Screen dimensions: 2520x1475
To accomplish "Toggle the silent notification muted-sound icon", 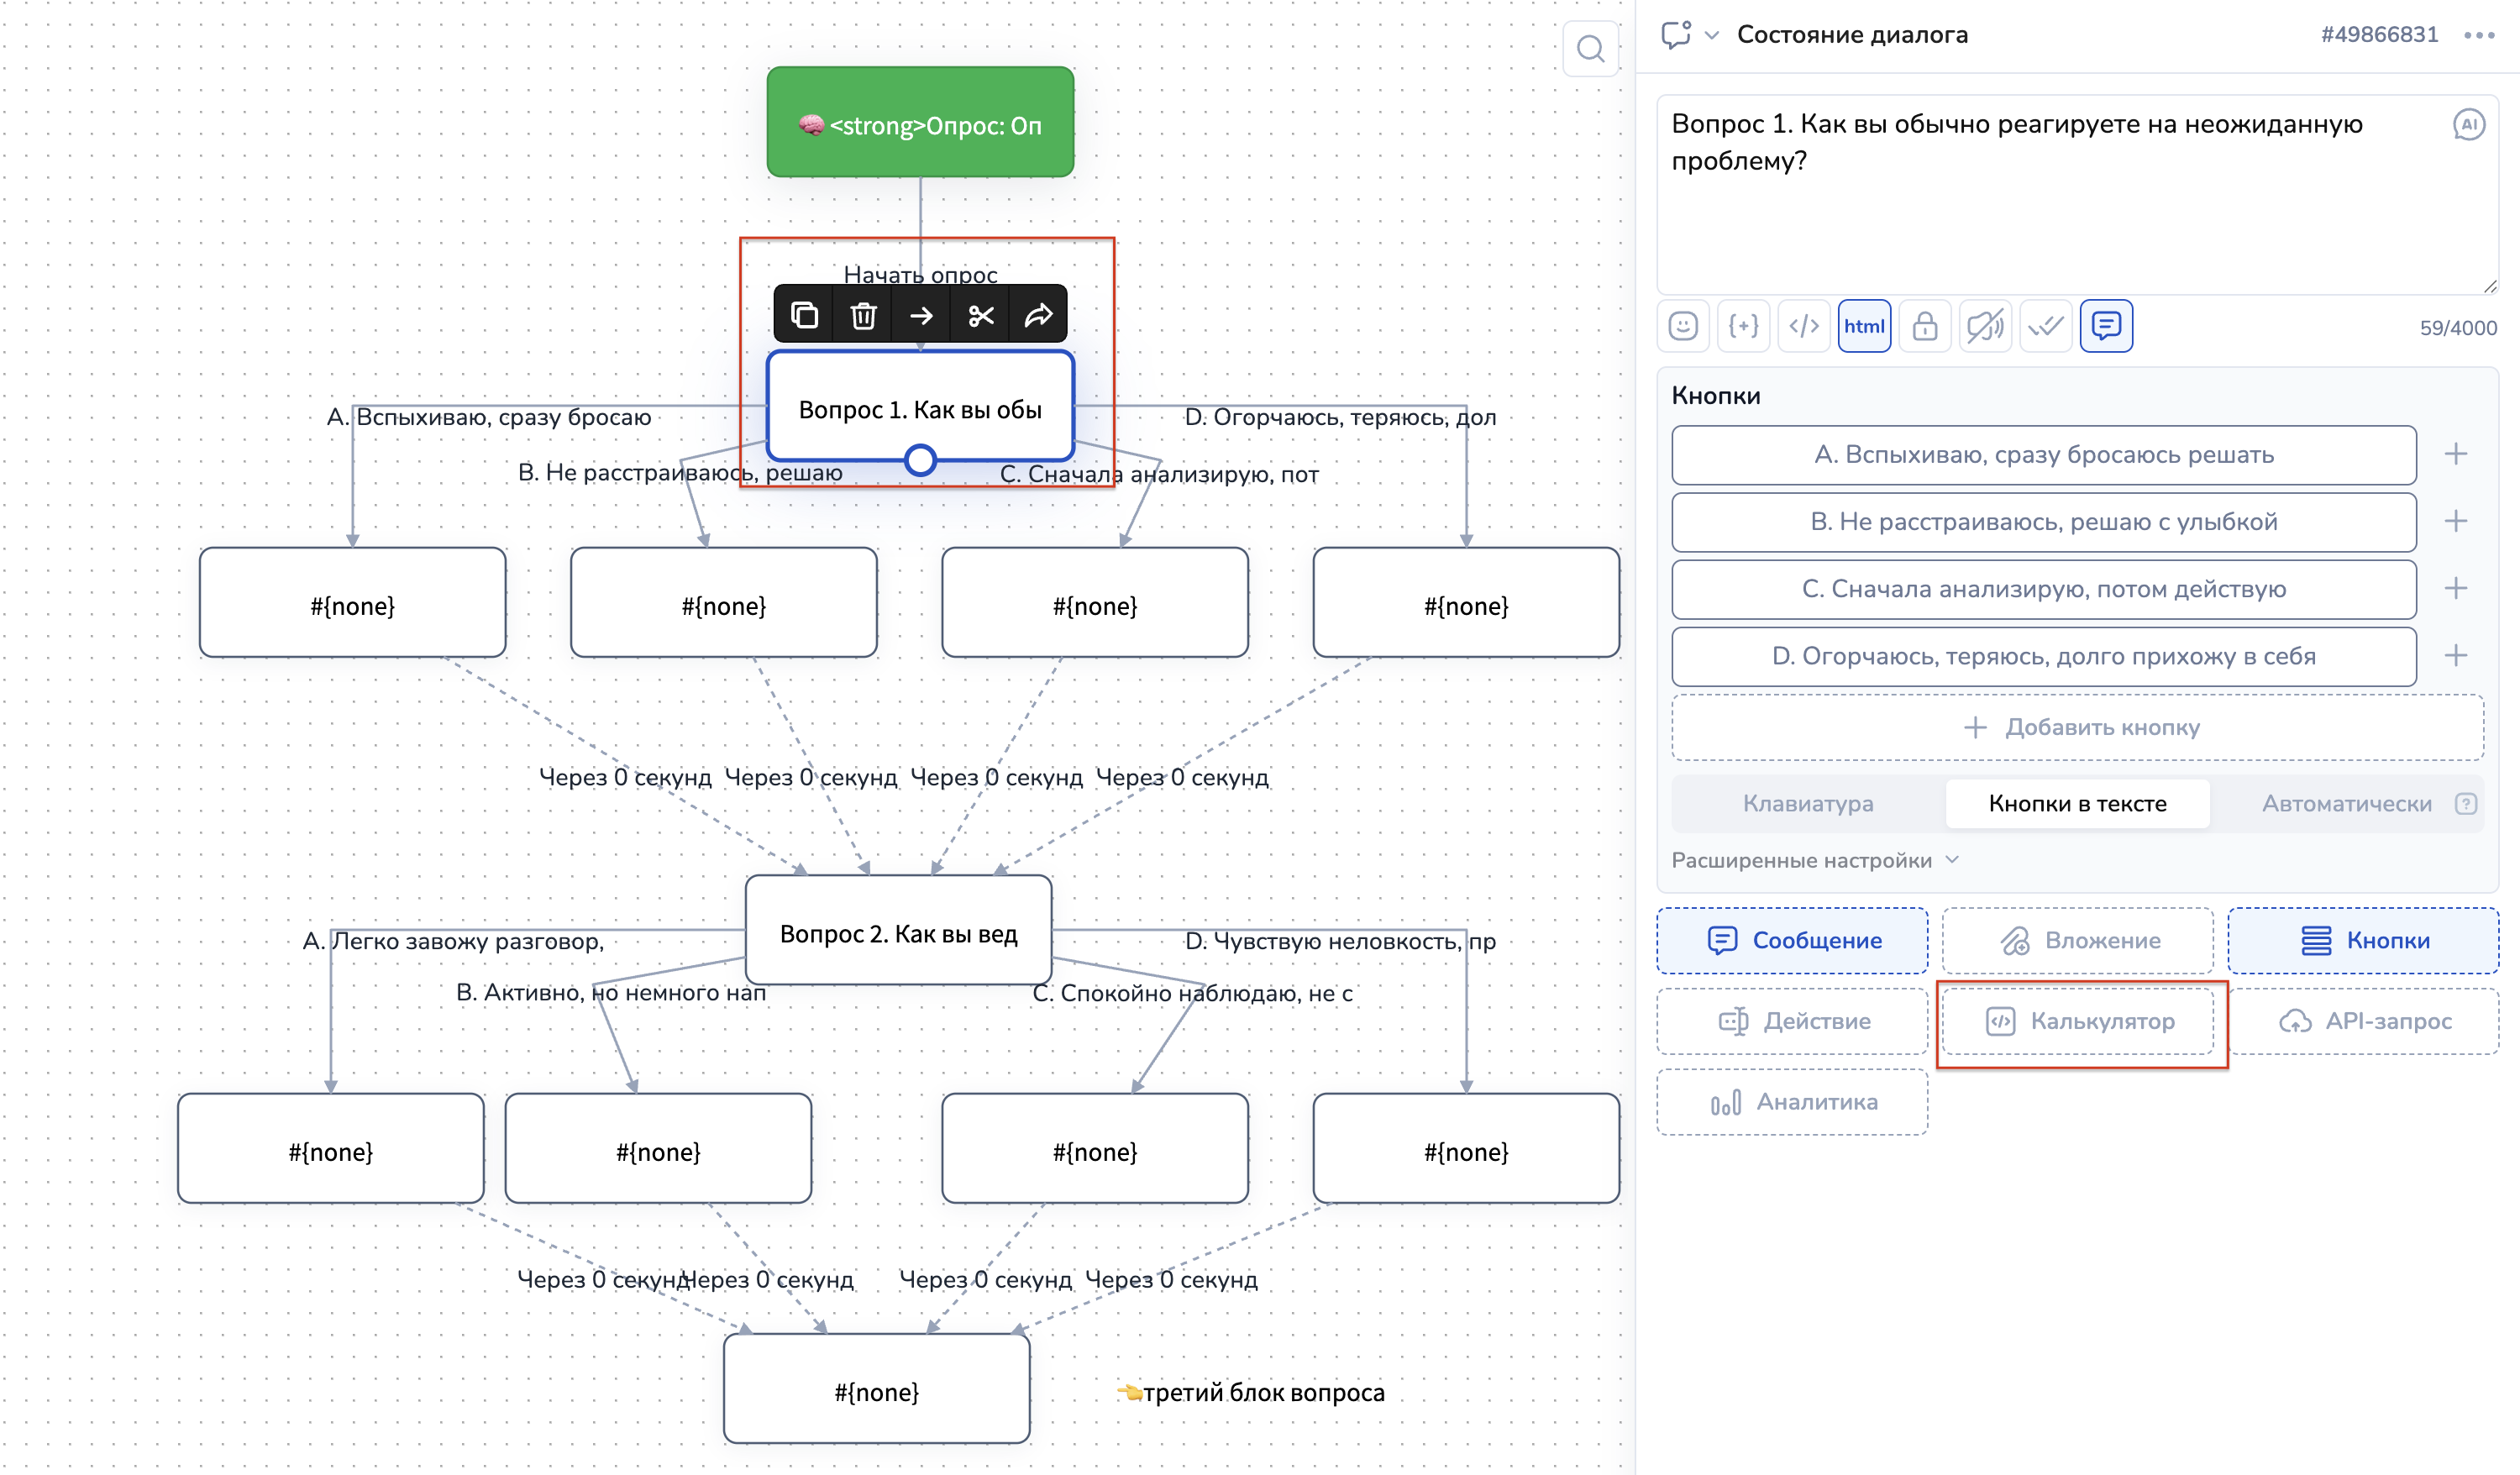I will point(1985,326).
